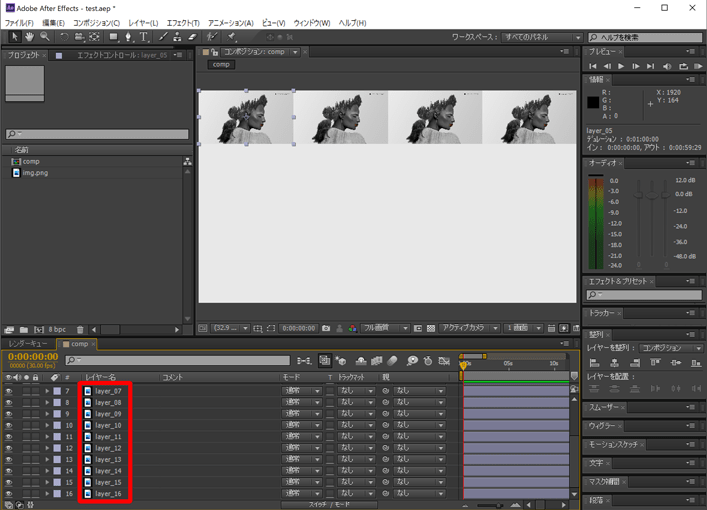The width and height of the screenshot is (707, 510).
Task: Toggle preserve transparency for layer_13
Action: [x=330, y=459]
